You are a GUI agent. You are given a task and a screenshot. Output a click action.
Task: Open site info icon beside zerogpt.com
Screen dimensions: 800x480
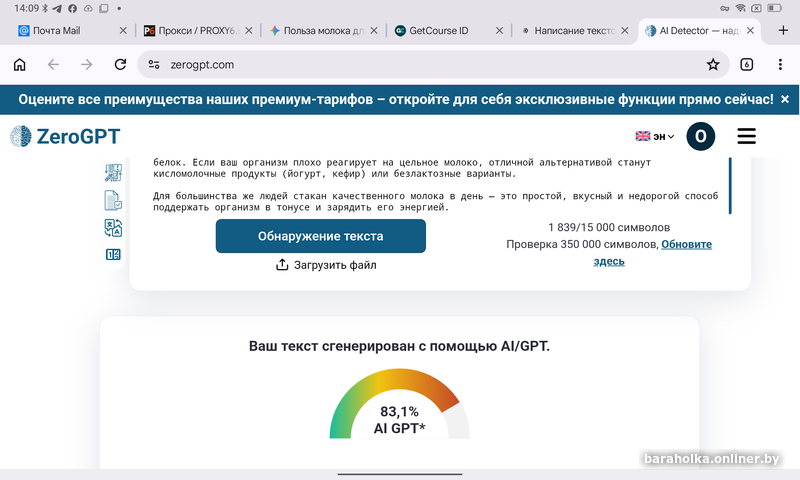[154, 65]
